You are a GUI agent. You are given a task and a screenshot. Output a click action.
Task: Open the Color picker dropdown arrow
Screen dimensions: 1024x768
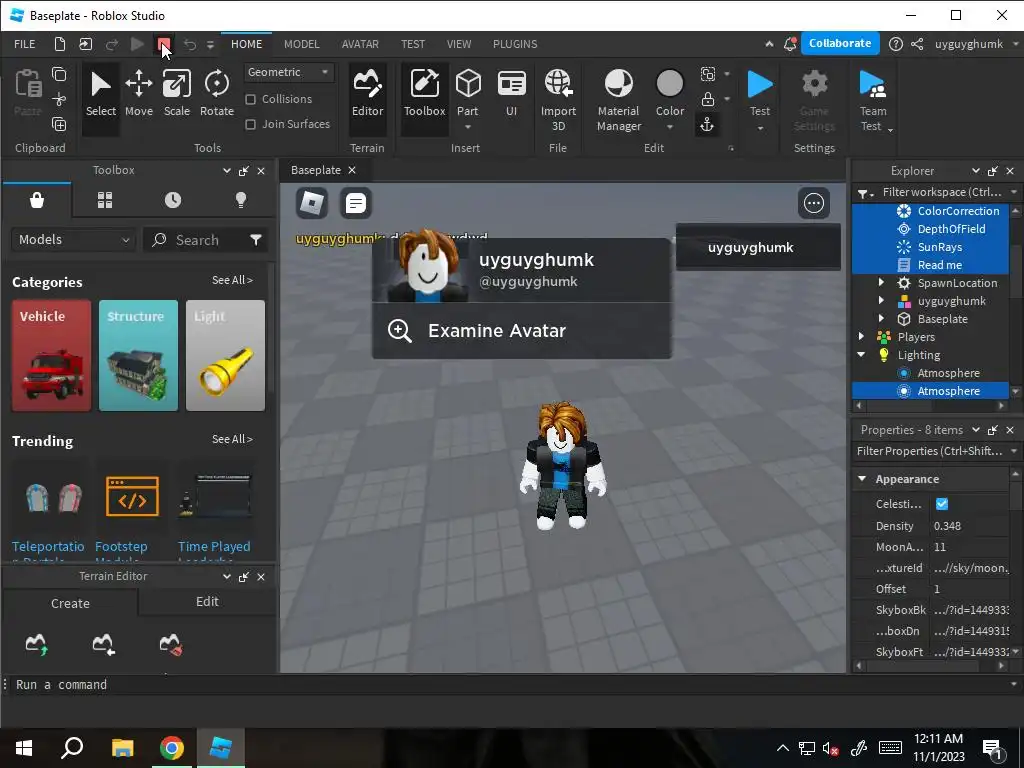pyautogui.click(x=669, y=127)
